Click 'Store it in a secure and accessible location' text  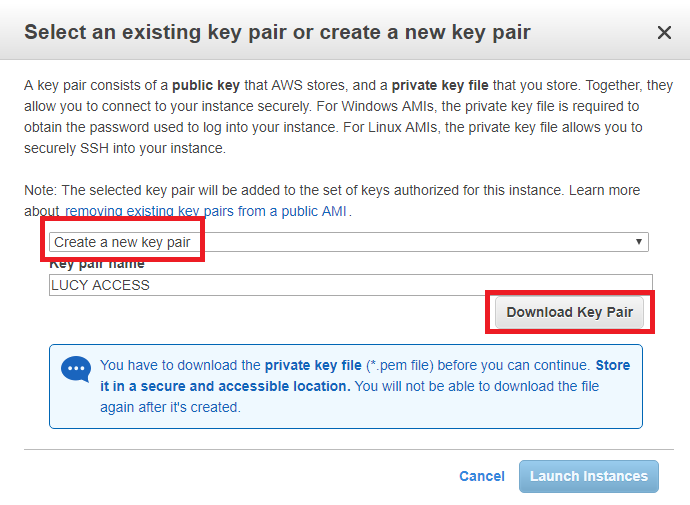pos(365,376)
